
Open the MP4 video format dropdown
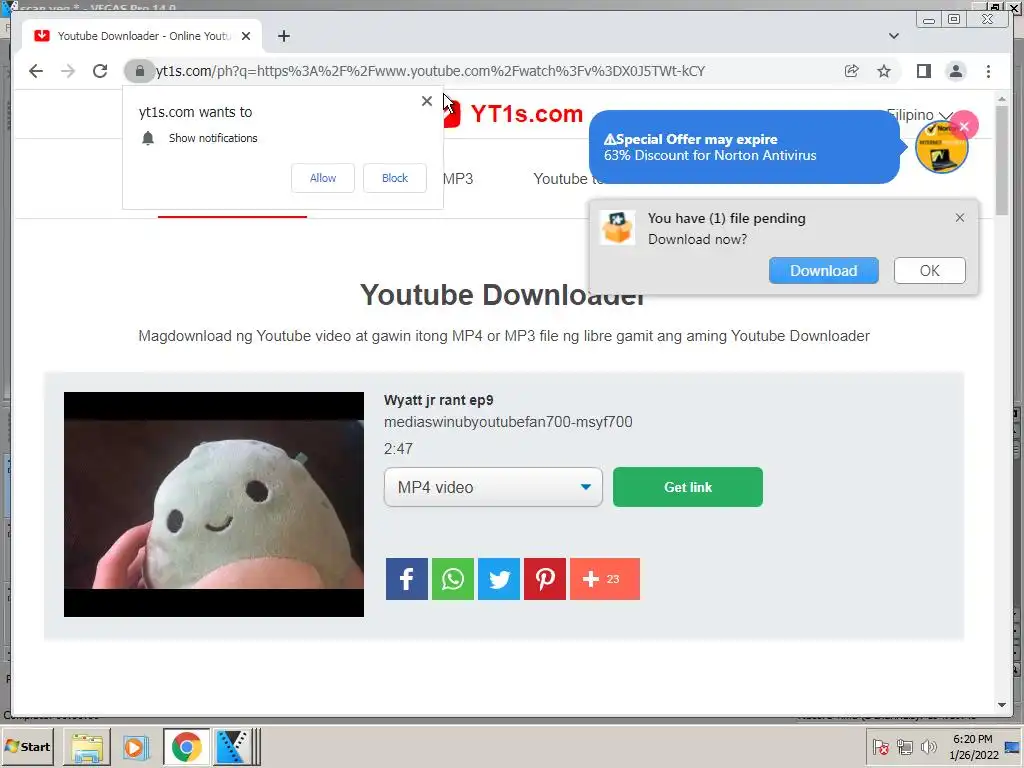coord(493,487)
